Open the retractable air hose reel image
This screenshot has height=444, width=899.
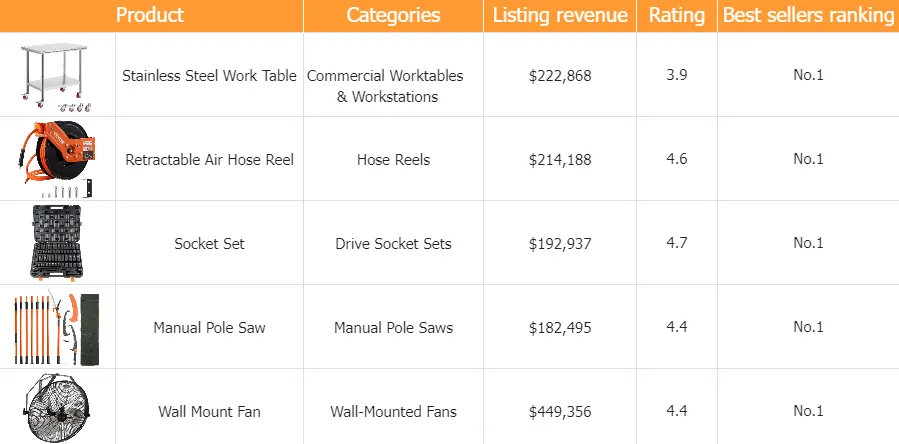tap(57, 159)
